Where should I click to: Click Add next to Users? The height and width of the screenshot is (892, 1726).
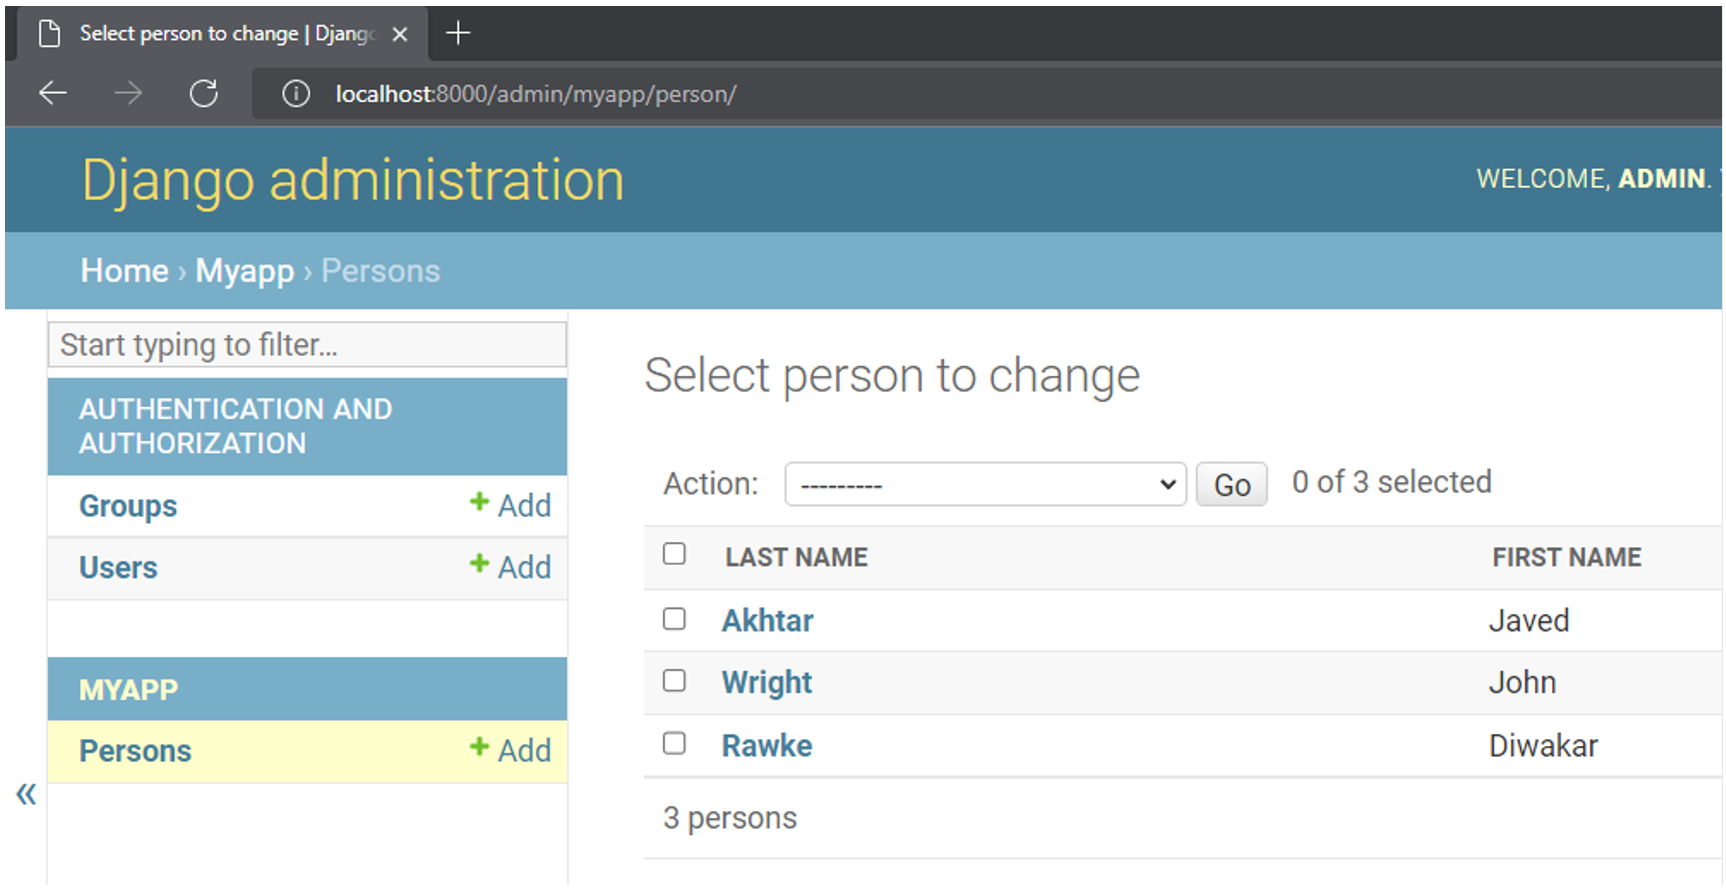click(x=511, y=567)
